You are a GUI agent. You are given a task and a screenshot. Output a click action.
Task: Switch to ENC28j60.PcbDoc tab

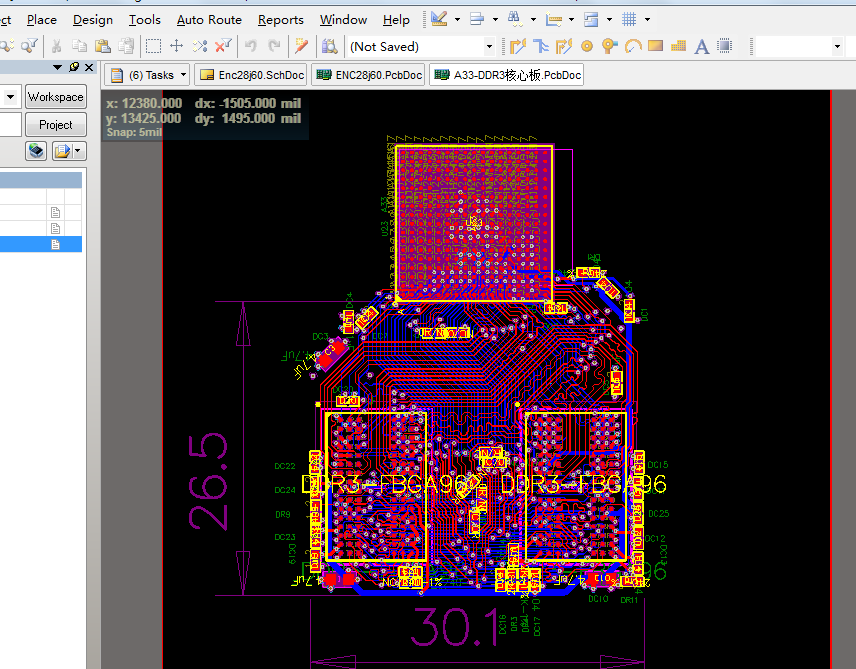pyautogui.click(x=370, y=75)
